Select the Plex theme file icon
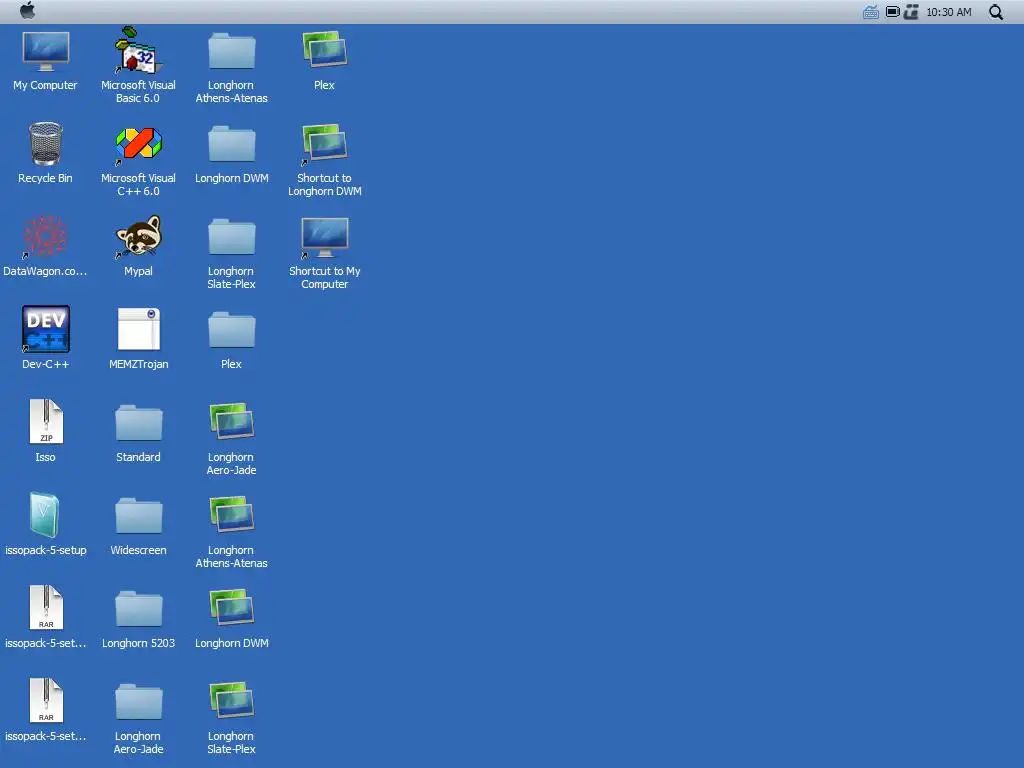 pyautogui.click(x=325, y=50)
